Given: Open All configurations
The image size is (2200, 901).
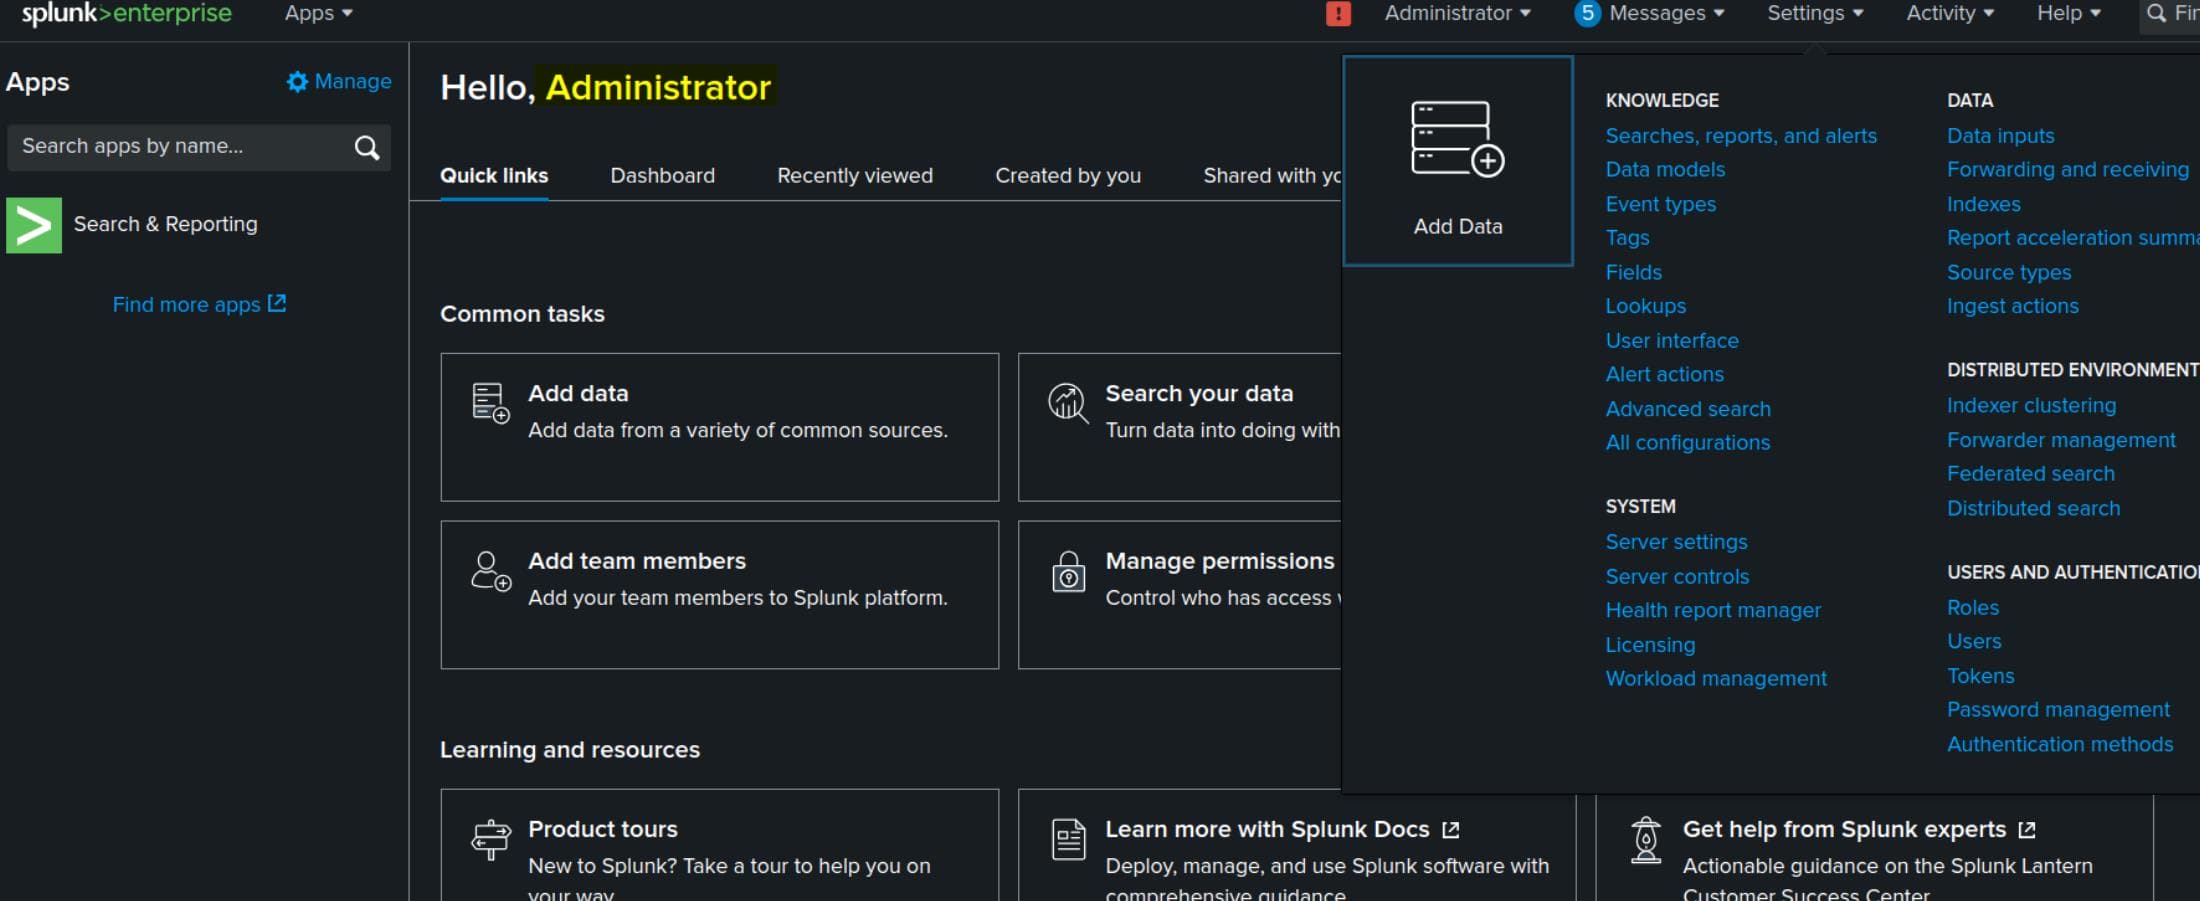Looking at the screenshot, I should click(x=1687, y=443).
